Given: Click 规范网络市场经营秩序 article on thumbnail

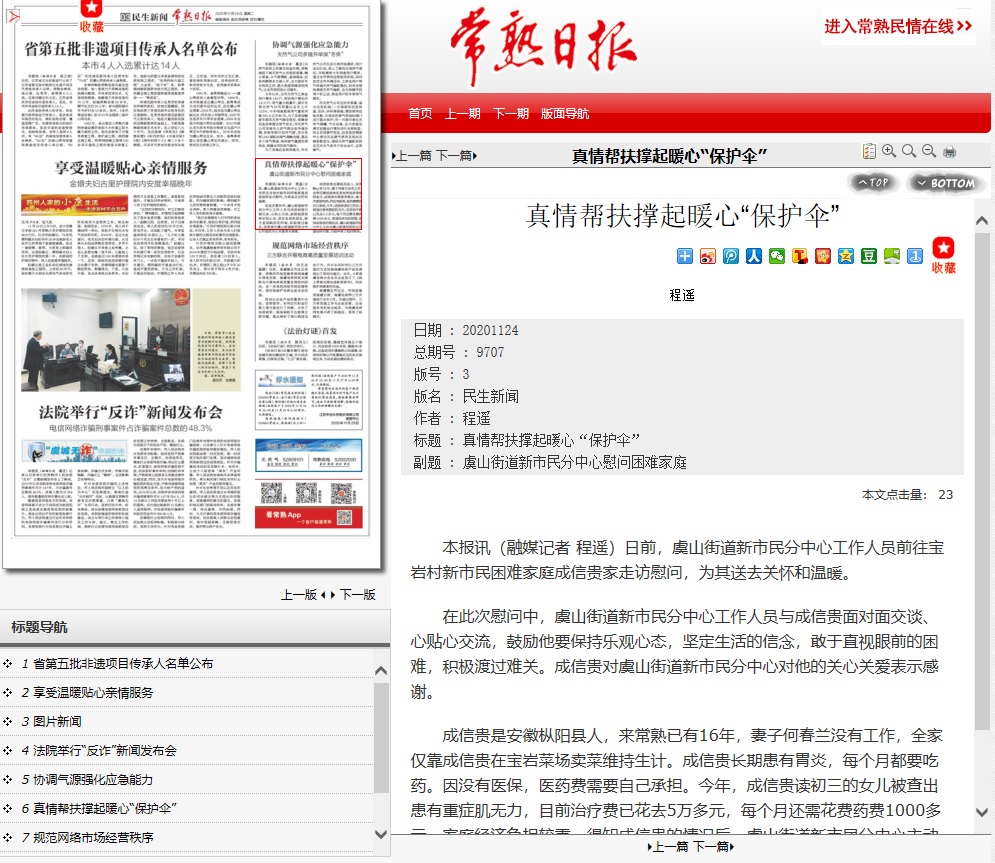Looking at the screenshot, I should coord(310,278).
